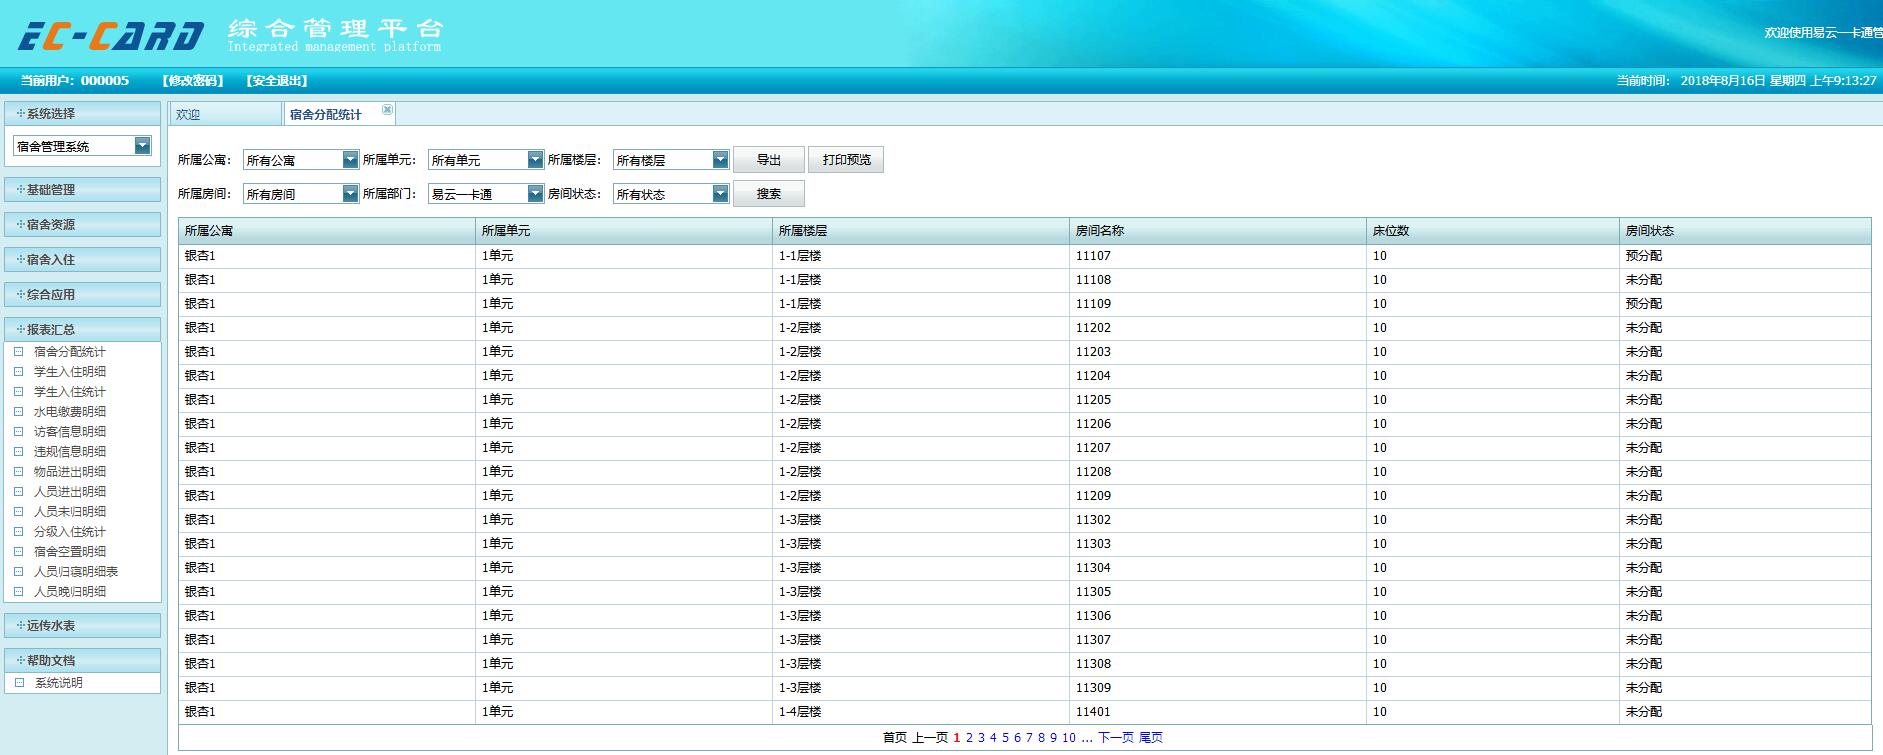Open 系统说明 help document

(x=58, y=683)
